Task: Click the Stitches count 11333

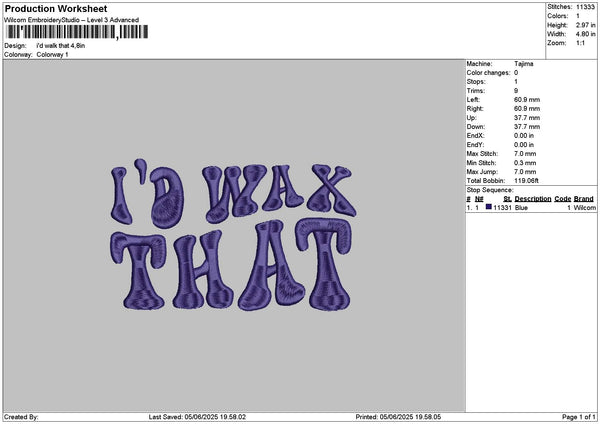Action: click(585, 7)
